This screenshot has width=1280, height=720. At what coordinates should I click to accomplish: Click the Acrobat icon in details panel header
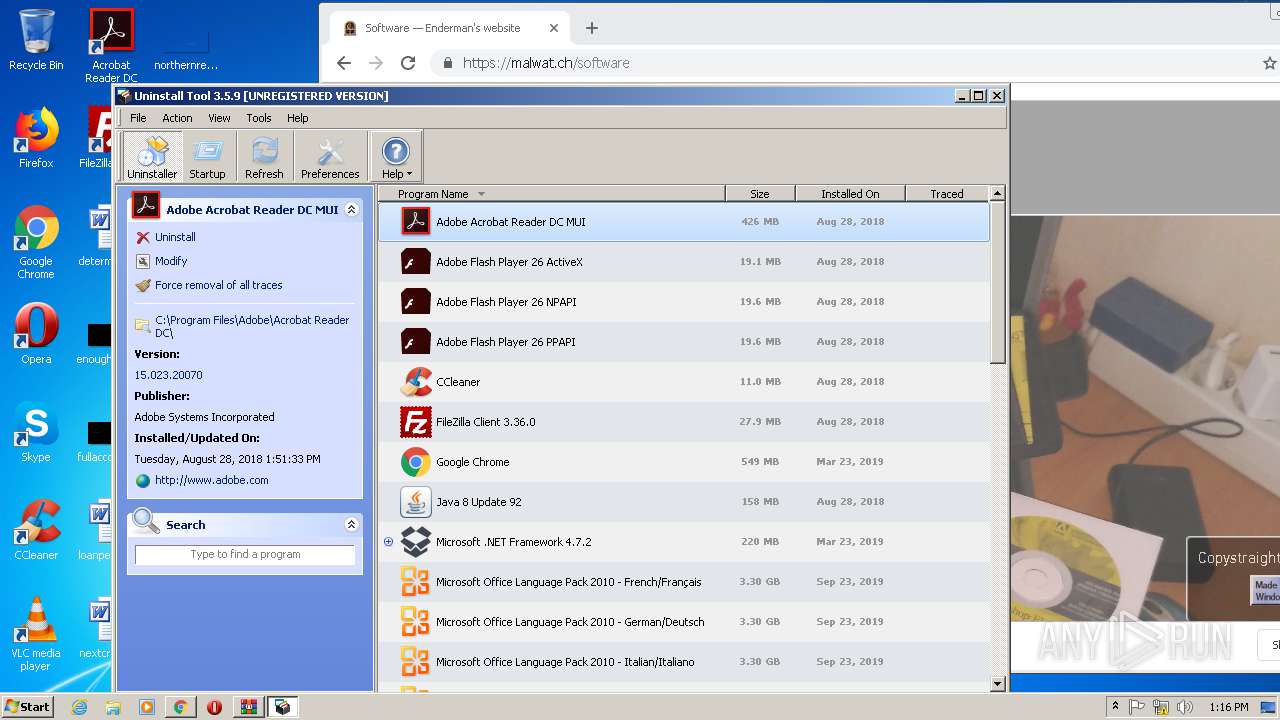click(x=146, y=205)
